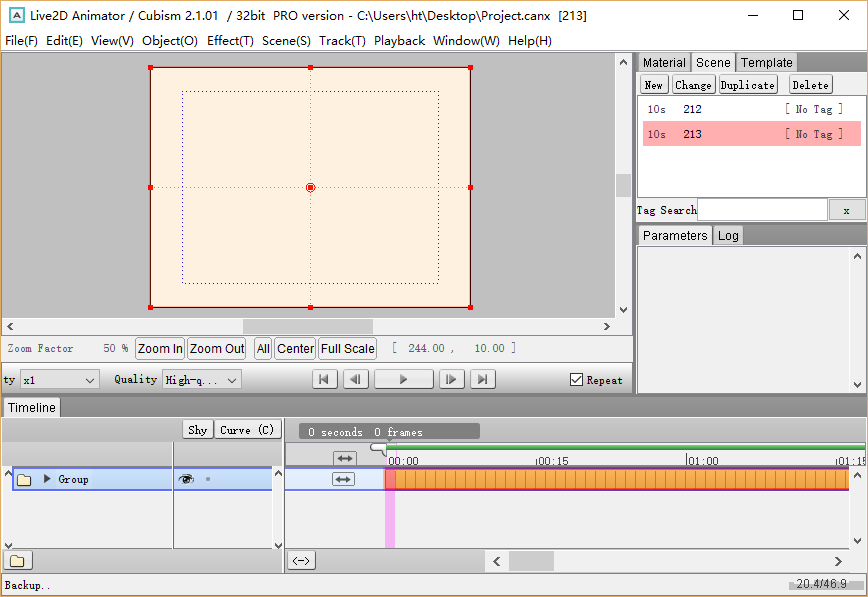Click the timeline playhead marker
The height and width of the screenshot is (597, 868).
click(379, 448)
